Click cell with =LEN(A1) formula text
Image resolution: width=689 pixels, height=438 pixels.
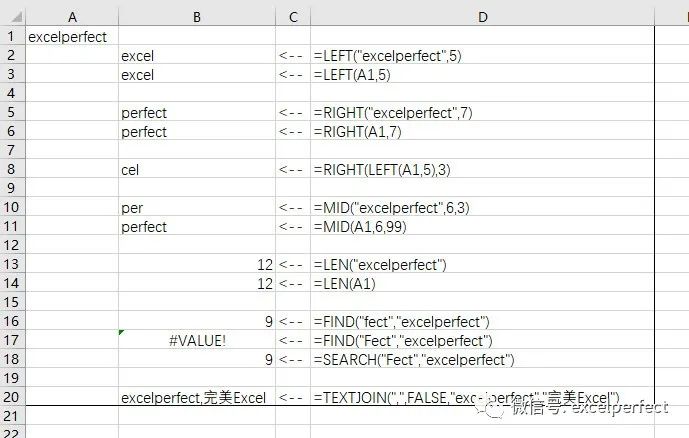pyautogui.click(x=482, y=283)
